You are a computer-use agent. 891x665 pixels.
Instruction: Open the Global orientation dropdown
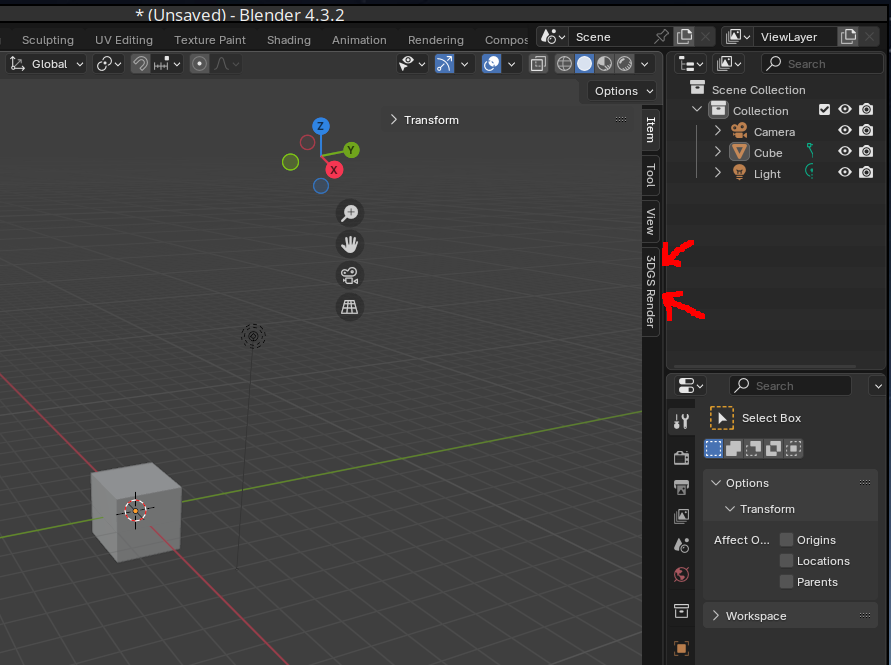pyautogui.click(x=48, y=64)
